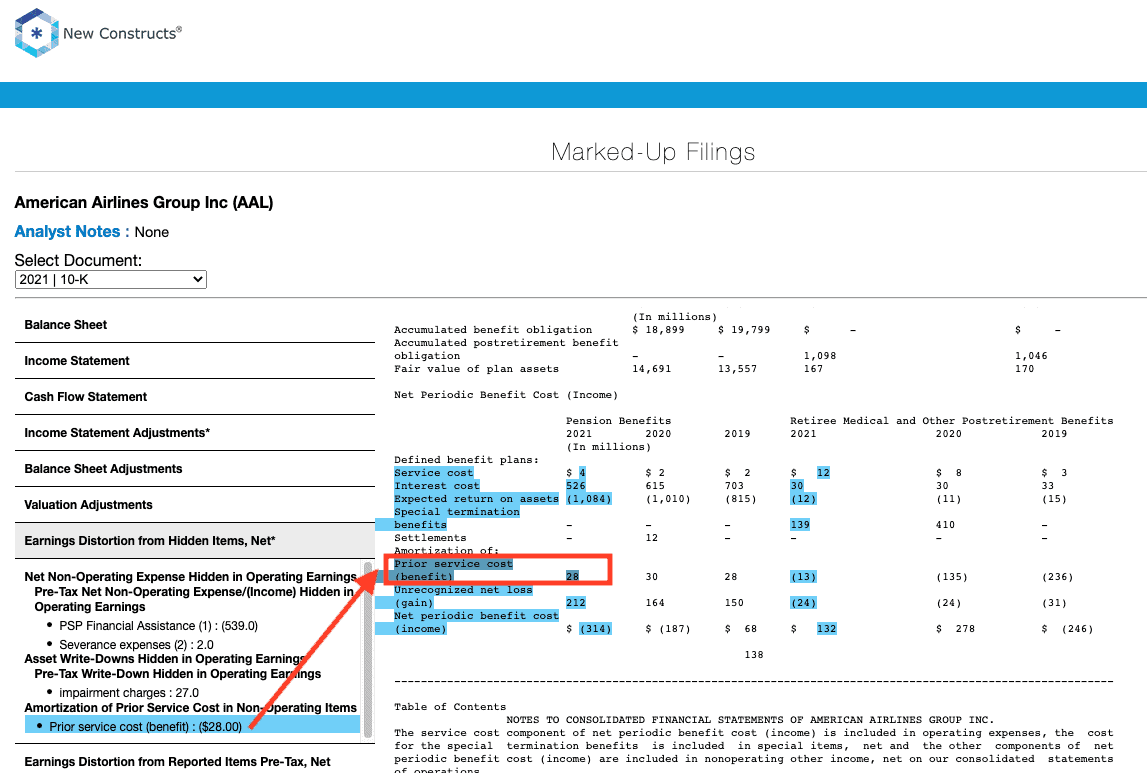Click highlighted Expected return on assets label
The image size is (1147, 773).
(x=476, y=499)
